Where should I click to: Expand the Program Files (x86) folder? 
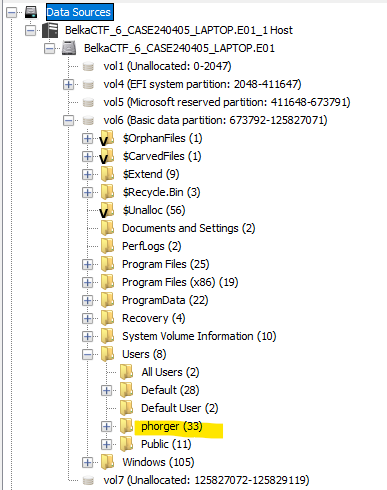tap(87, 283)
